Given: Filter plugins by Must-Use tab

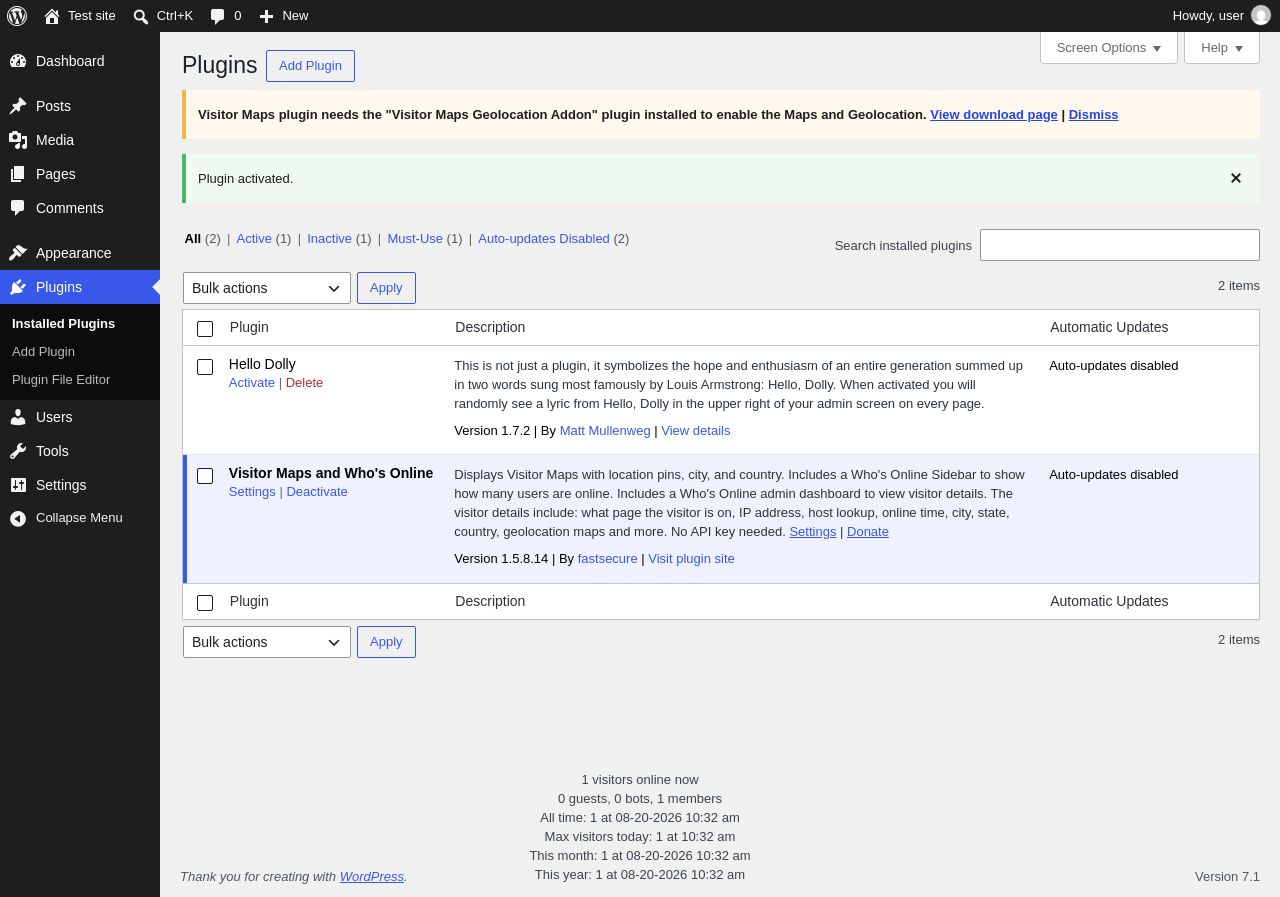Looking at the screenshot, I should (415, 238).
